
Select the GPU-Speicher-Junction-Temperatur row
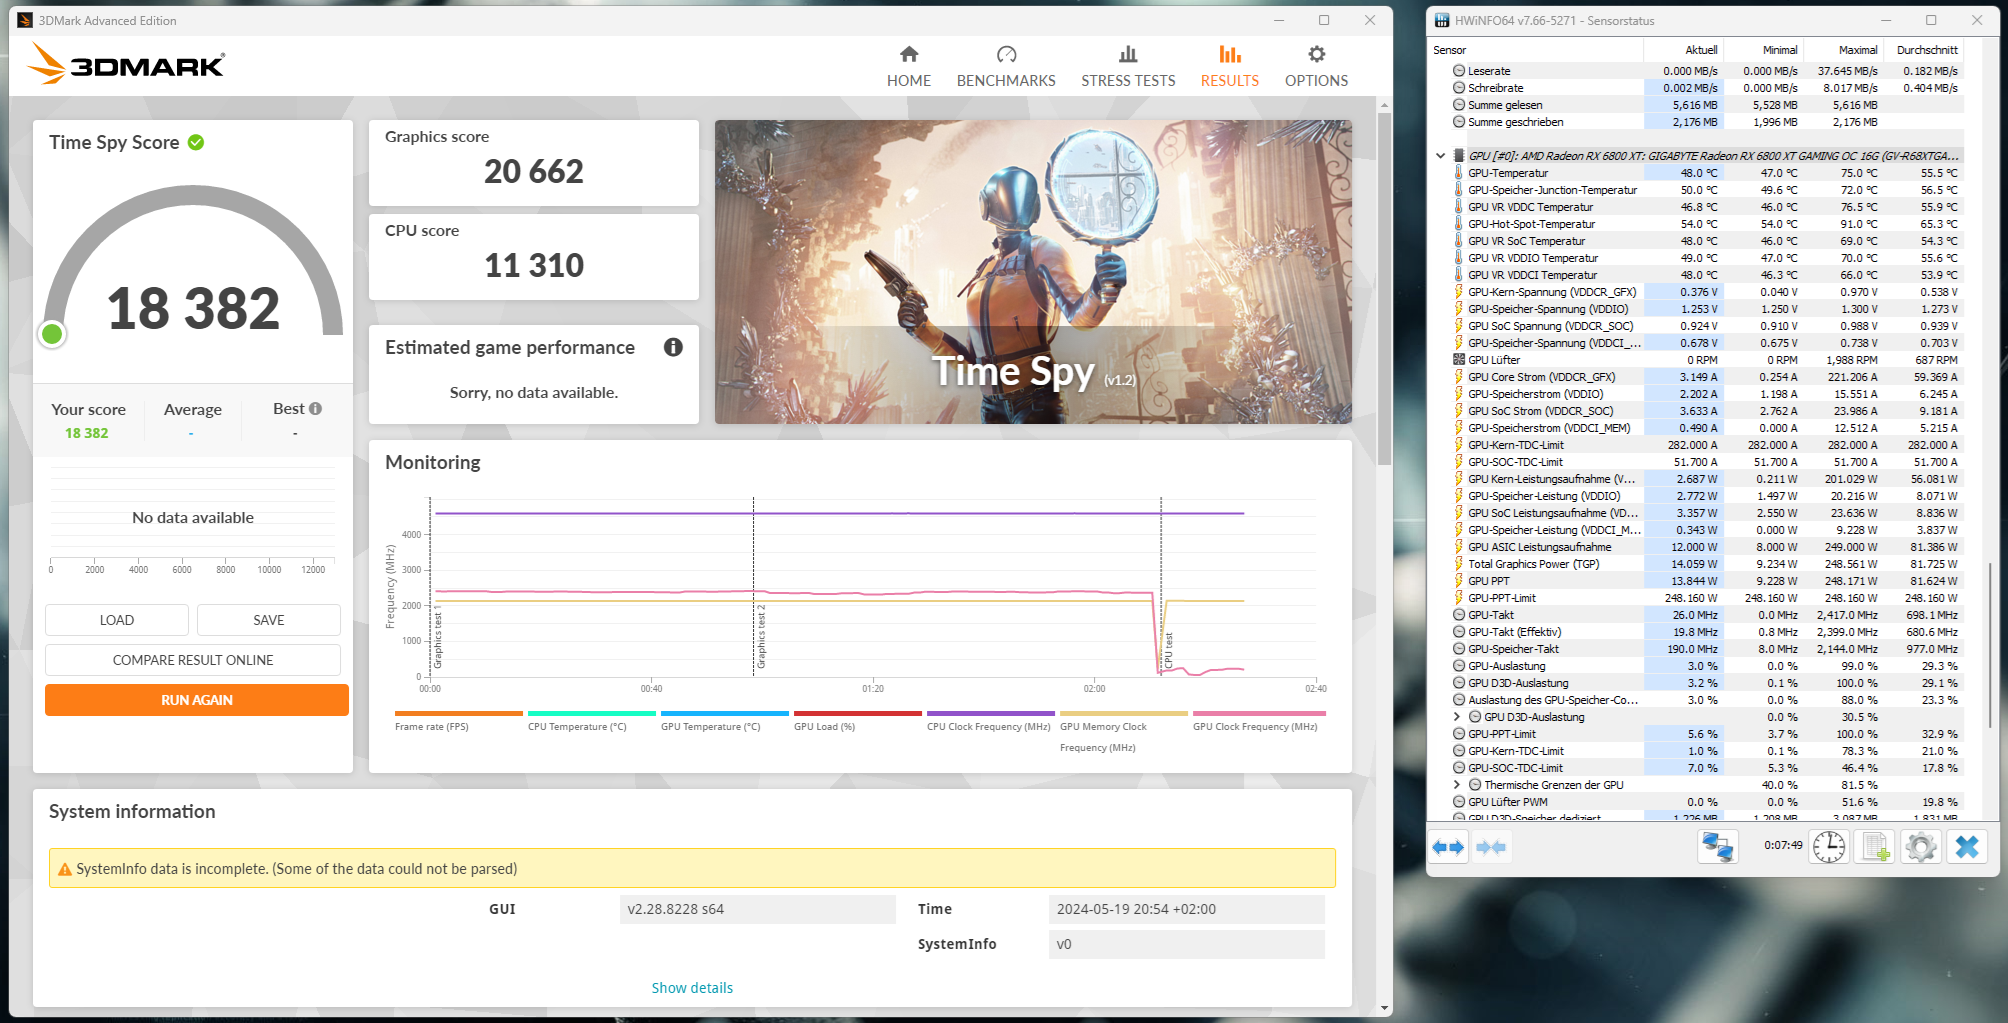pyautogui.click(x=1696, y=190)
